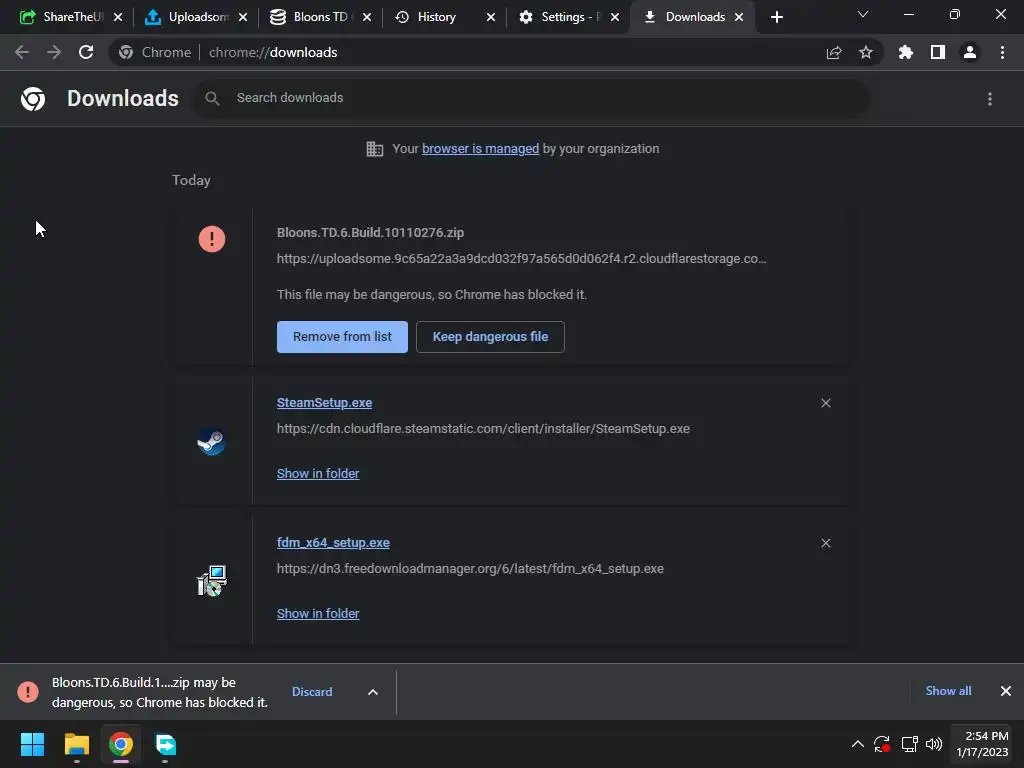
Task: Click Show all downloads
Action: pos(948,691)
